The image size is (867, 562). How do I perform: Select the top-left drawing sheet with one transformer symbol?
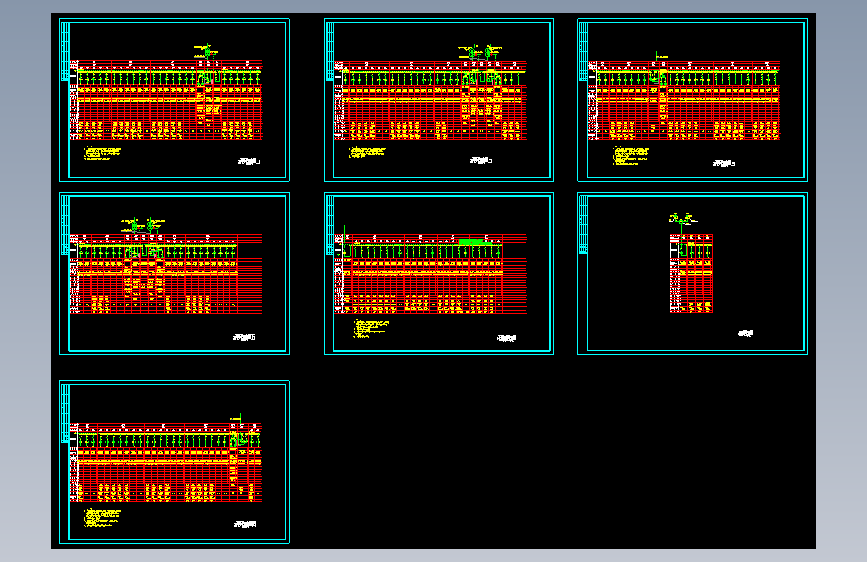[x=174, y=100]
